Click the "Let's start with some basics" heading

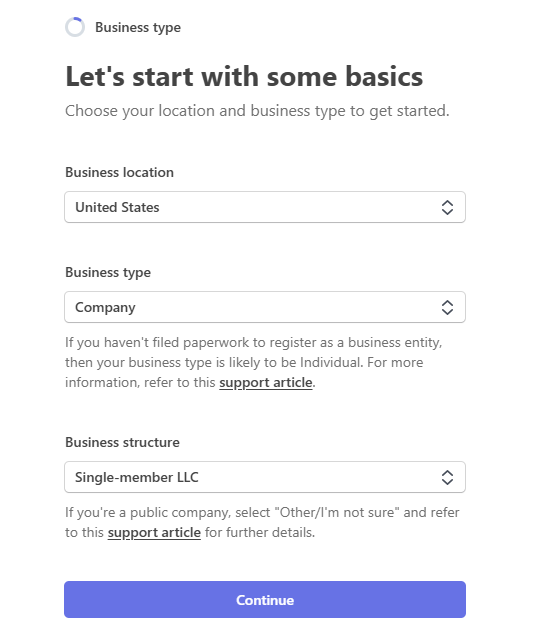pyautogui.click(x=244, y=77)
